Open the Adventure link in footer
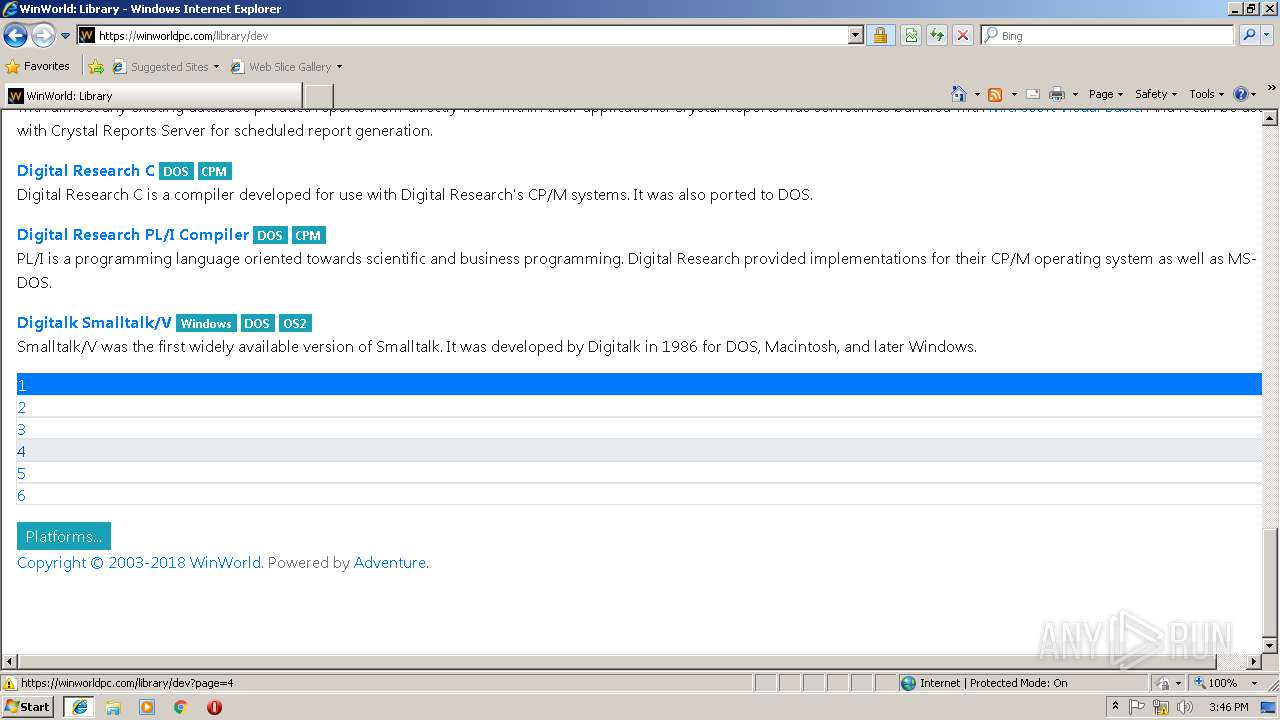Viewport: 1280px width, 720px height. 390,562
